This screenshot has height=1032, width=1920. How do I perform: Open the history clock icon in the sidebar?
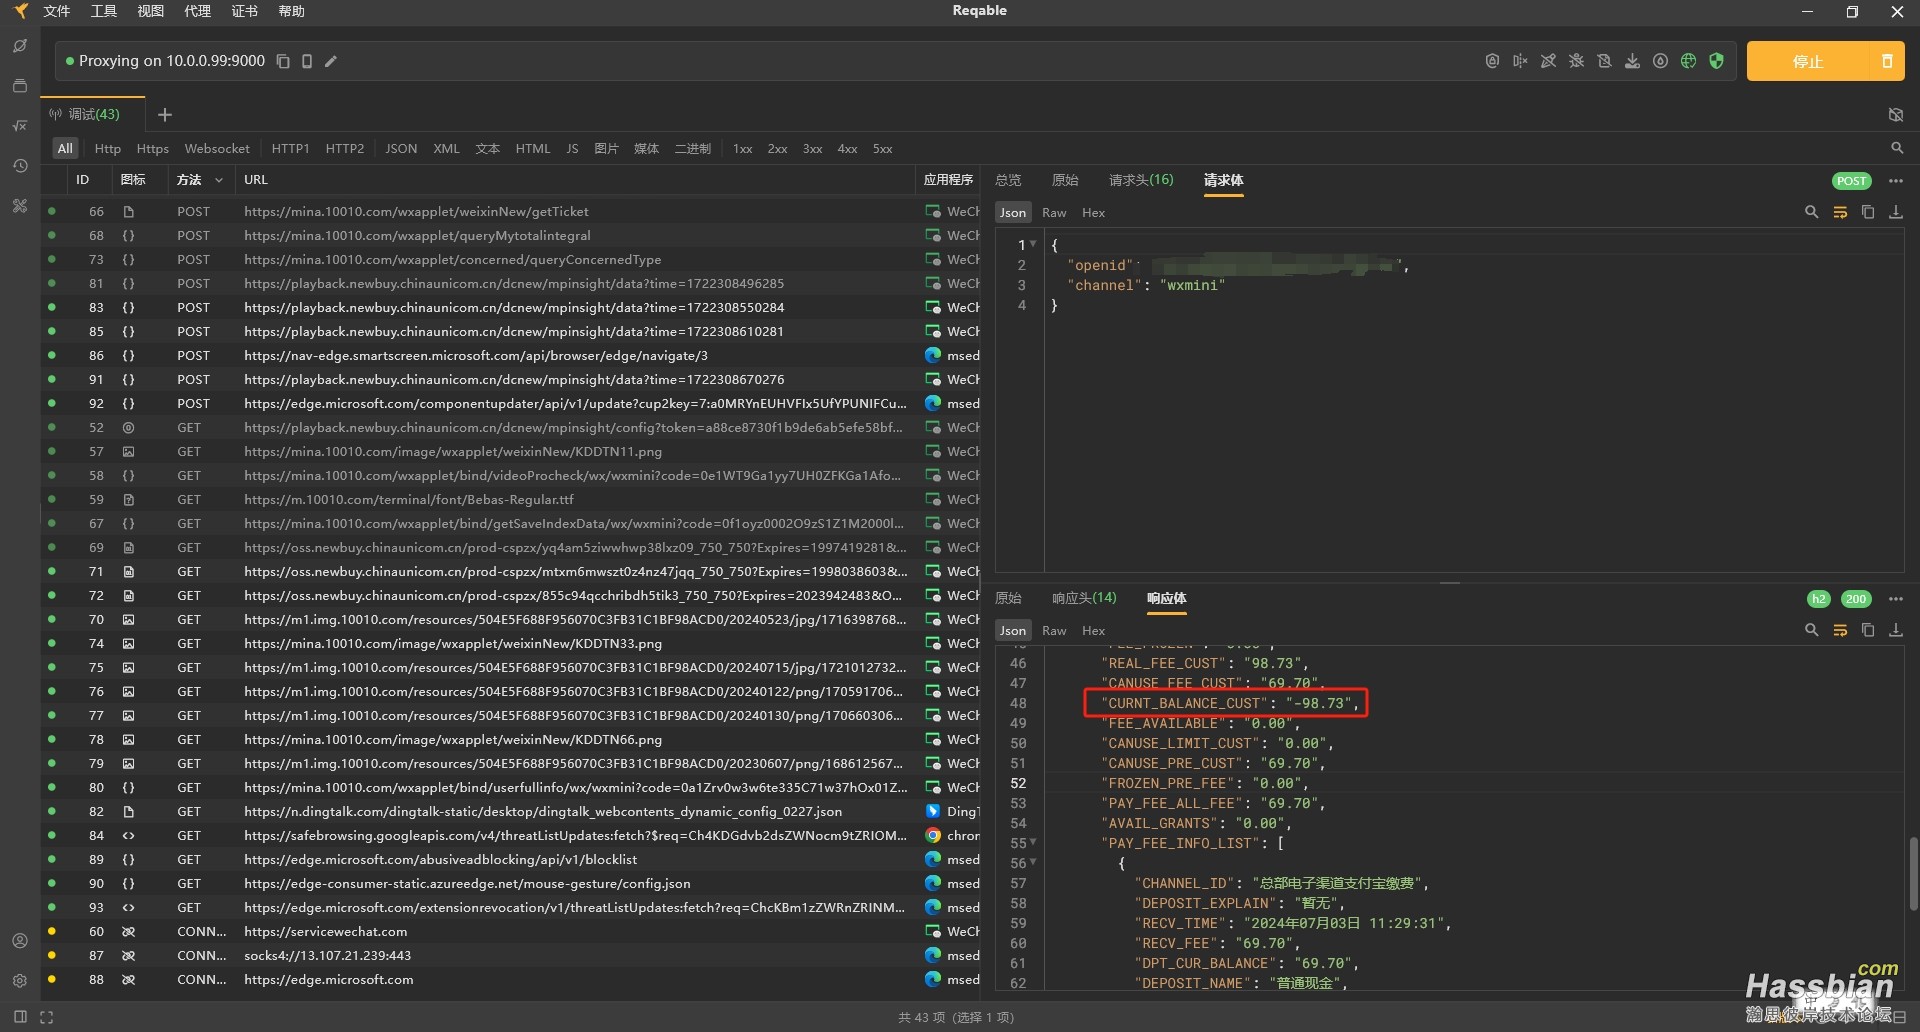[x=20, y=166]
